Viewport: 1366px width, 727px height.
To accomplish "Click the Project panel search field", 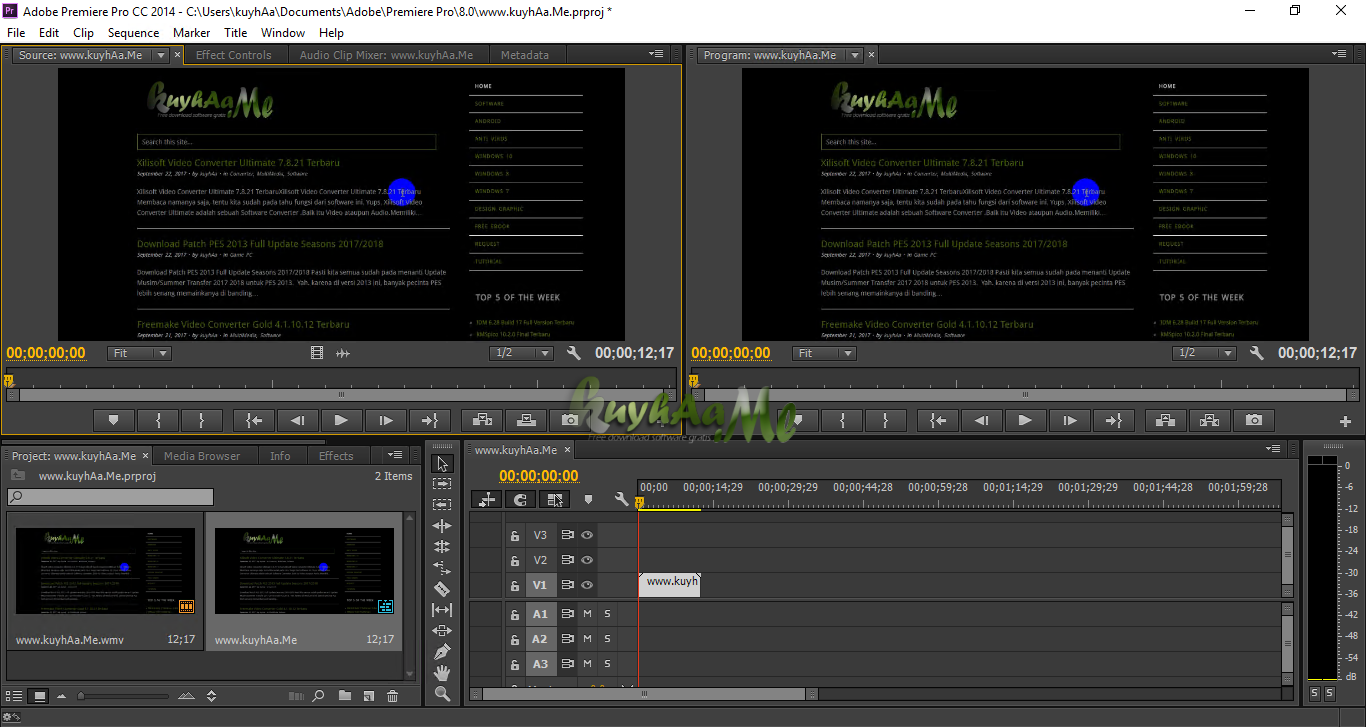I will pyautogui.click(x=110, y=497).
